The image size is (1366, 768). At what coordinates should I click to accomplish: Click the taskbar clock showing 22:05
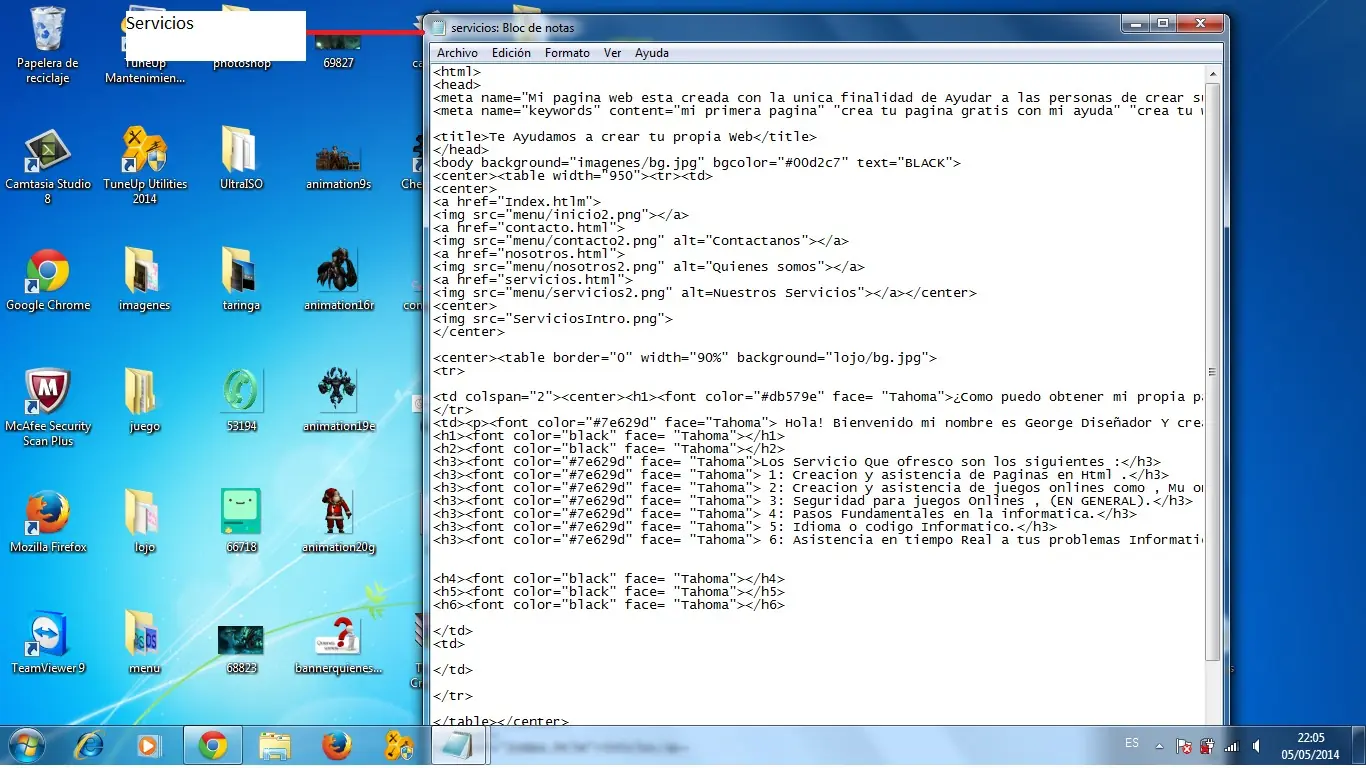pos(1310,746)
